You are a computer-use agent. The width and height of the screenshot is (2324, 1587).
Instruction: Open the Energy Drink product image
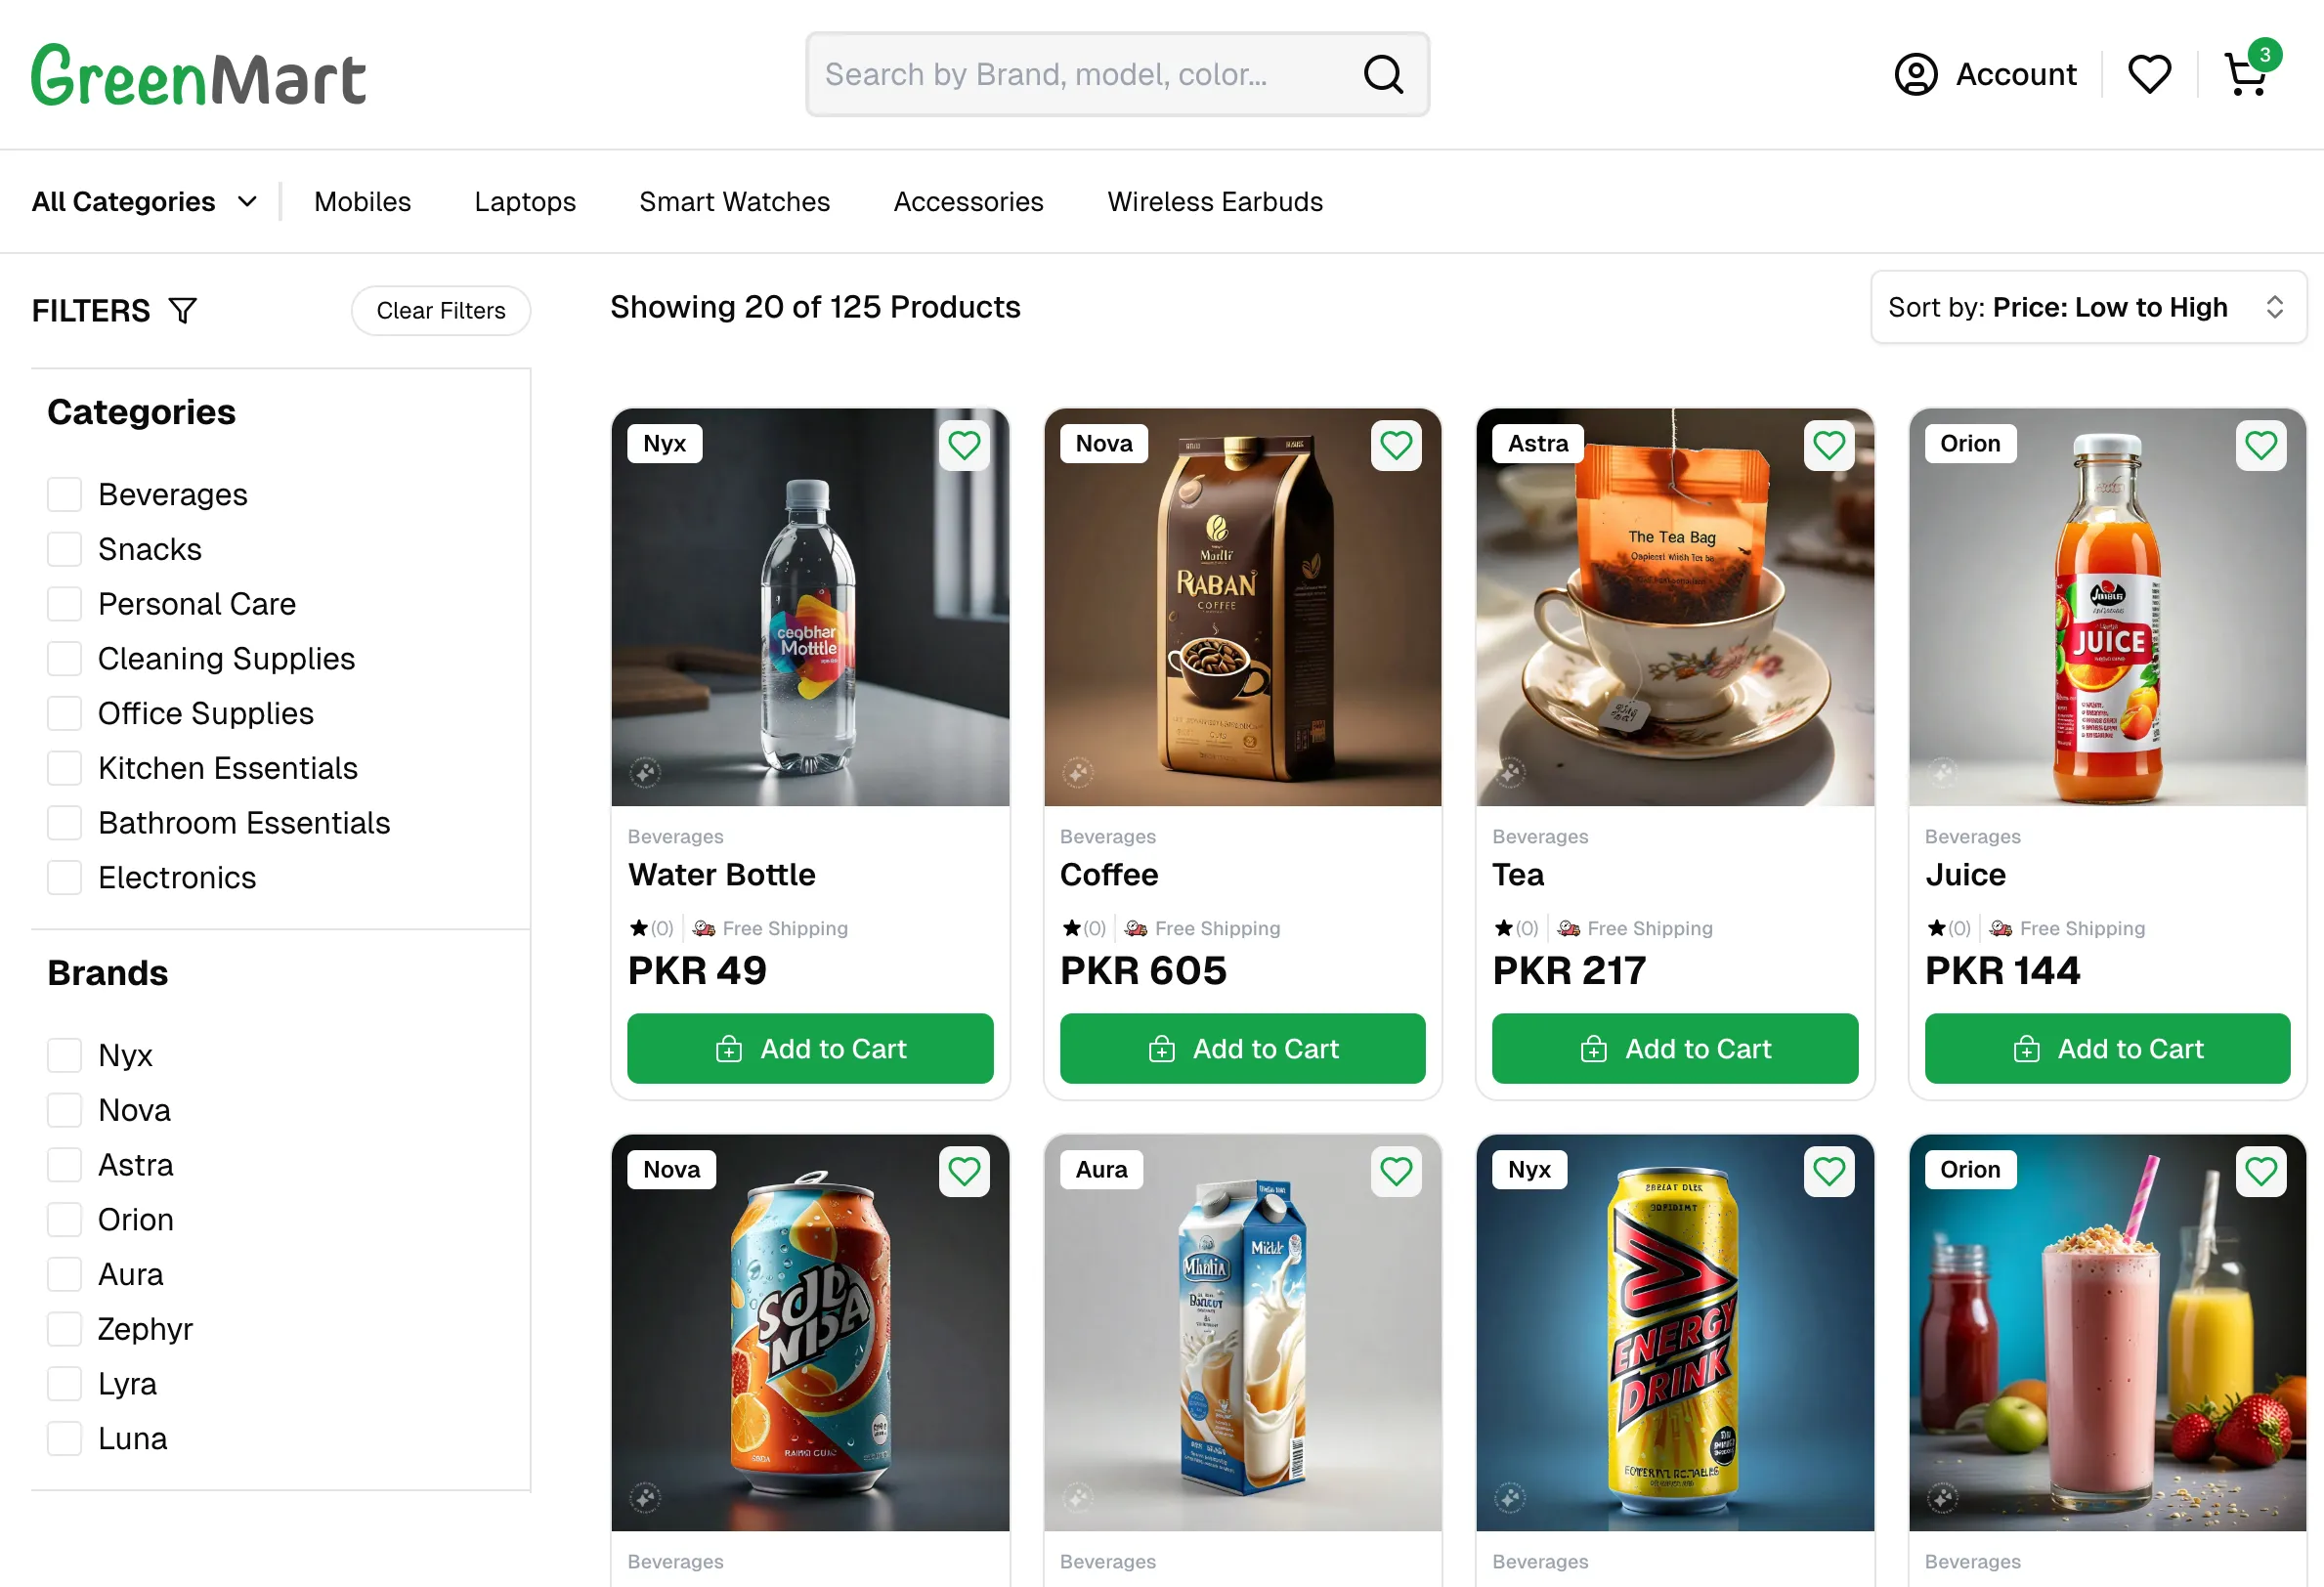[x=1674, y=1332]
